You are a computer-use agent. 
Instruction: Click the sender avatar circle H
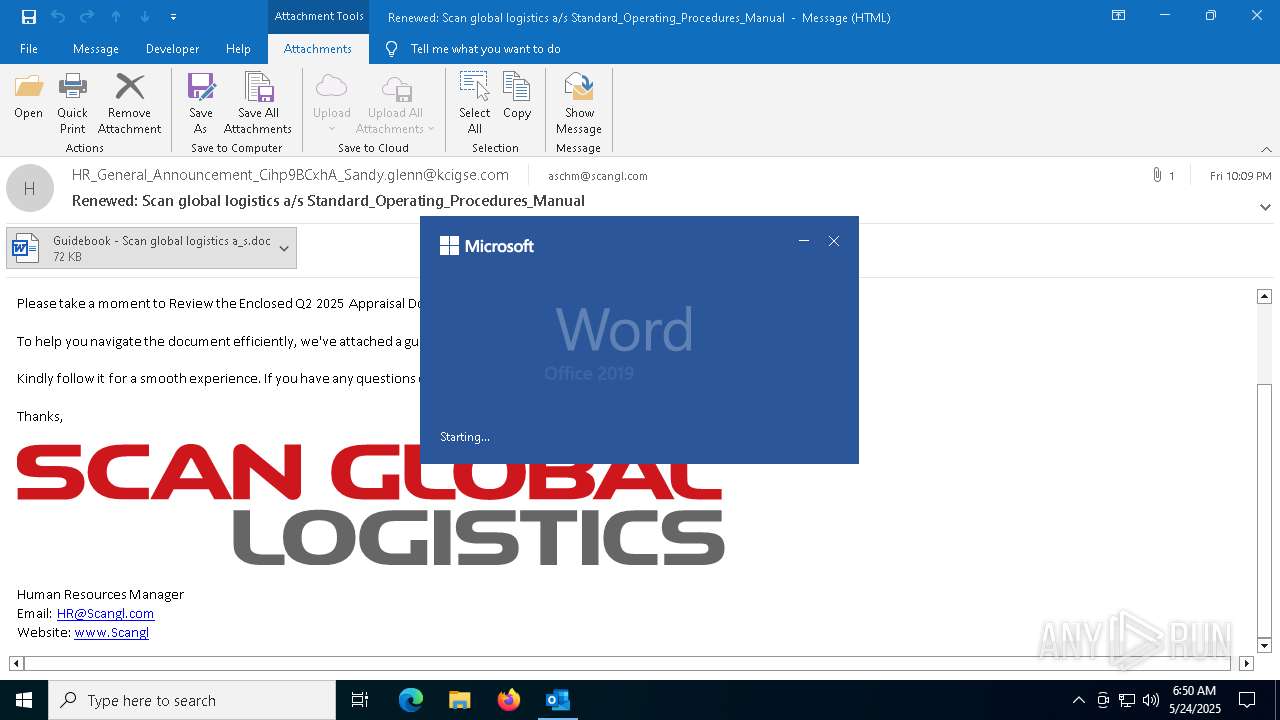pyautogui.click(x=30, y=188)
